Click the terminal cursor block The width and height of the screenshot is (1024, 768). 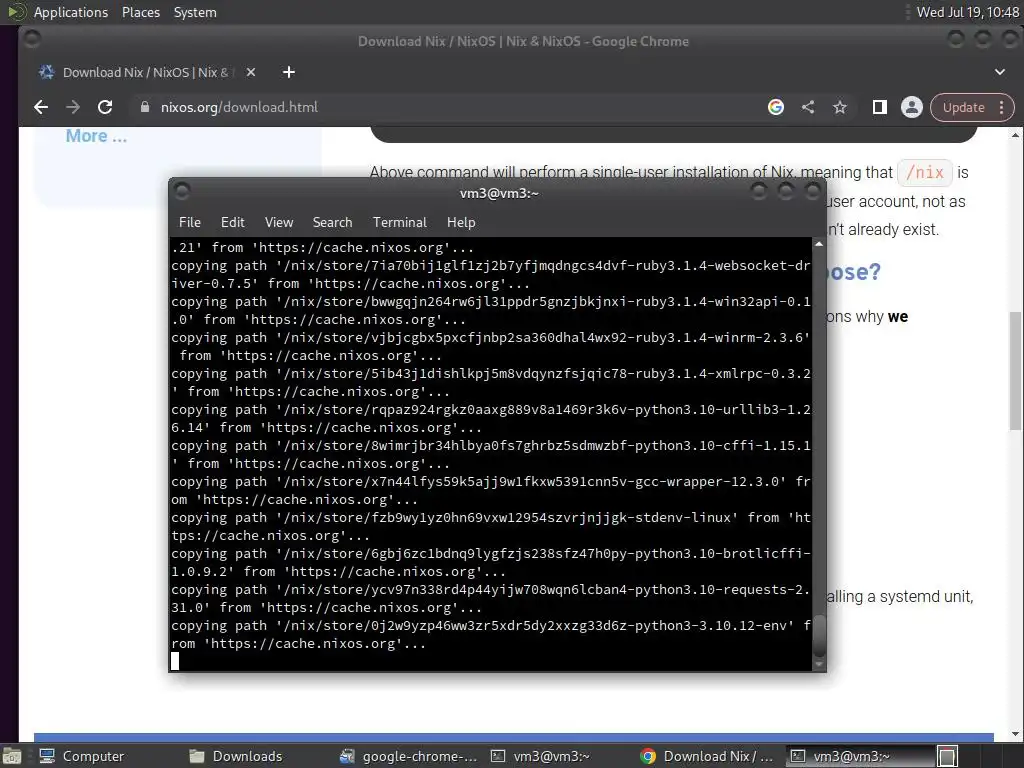[175, 661]
